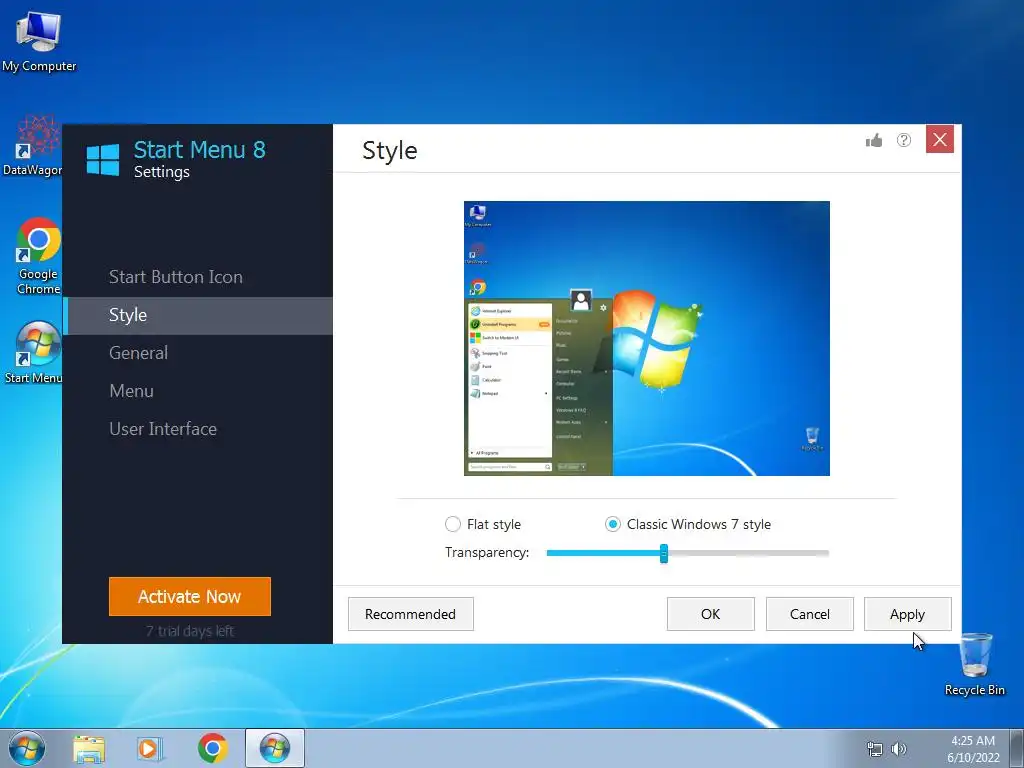The image size is (1024, 768).
Task: Select the Recycle Bin desktop icon
Action: coord(975,665)
